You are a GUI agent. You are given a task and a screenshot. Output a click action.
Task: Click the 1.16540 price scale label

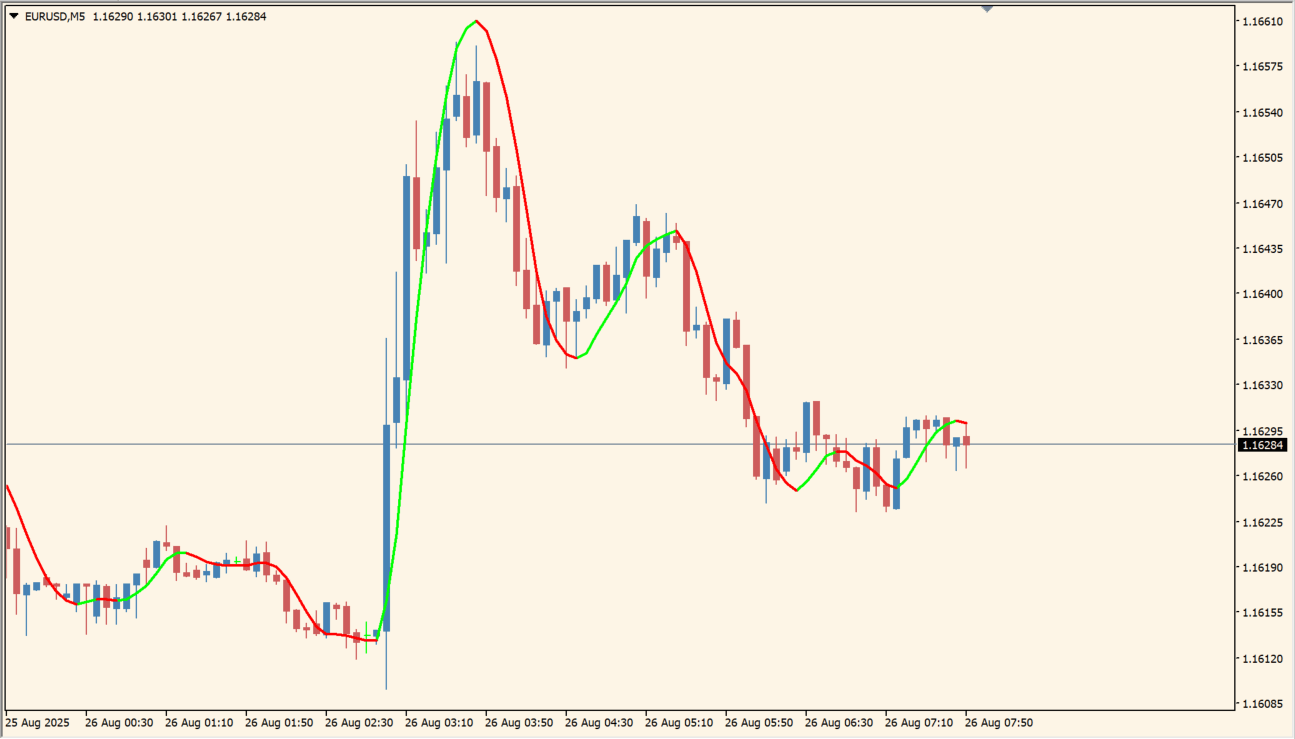(x=1262, y=112)
